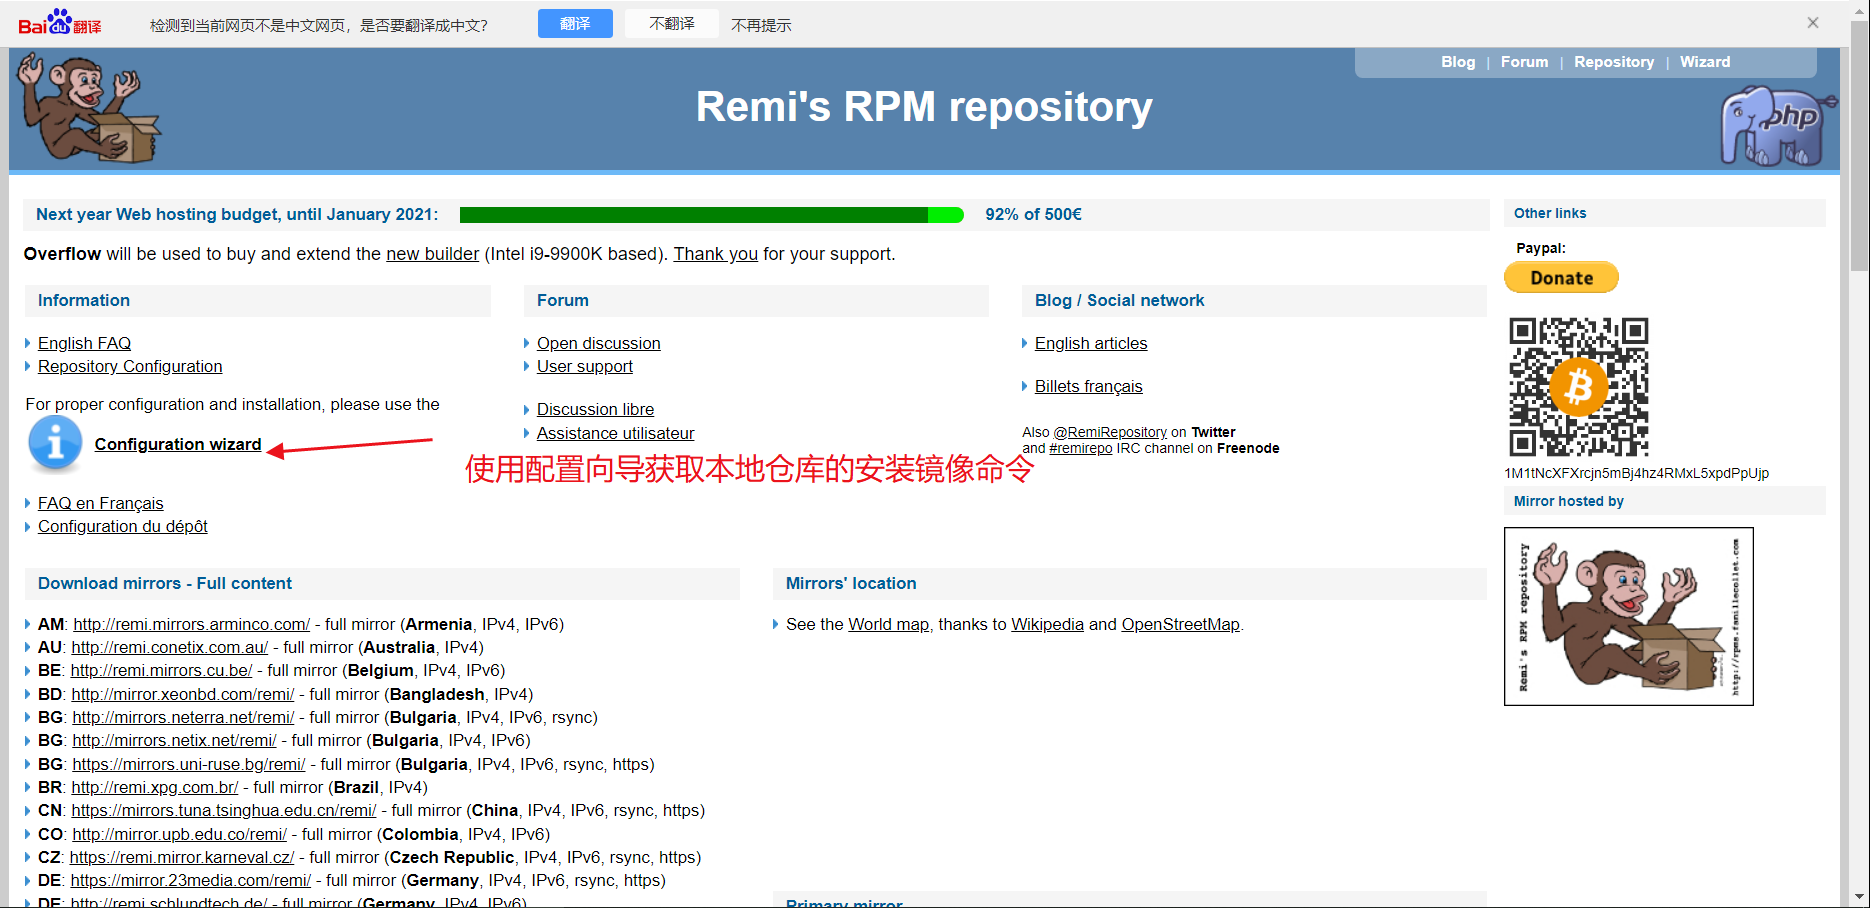
Task: Click the Baidu Translate logo
Action: (x=60, y=23)
